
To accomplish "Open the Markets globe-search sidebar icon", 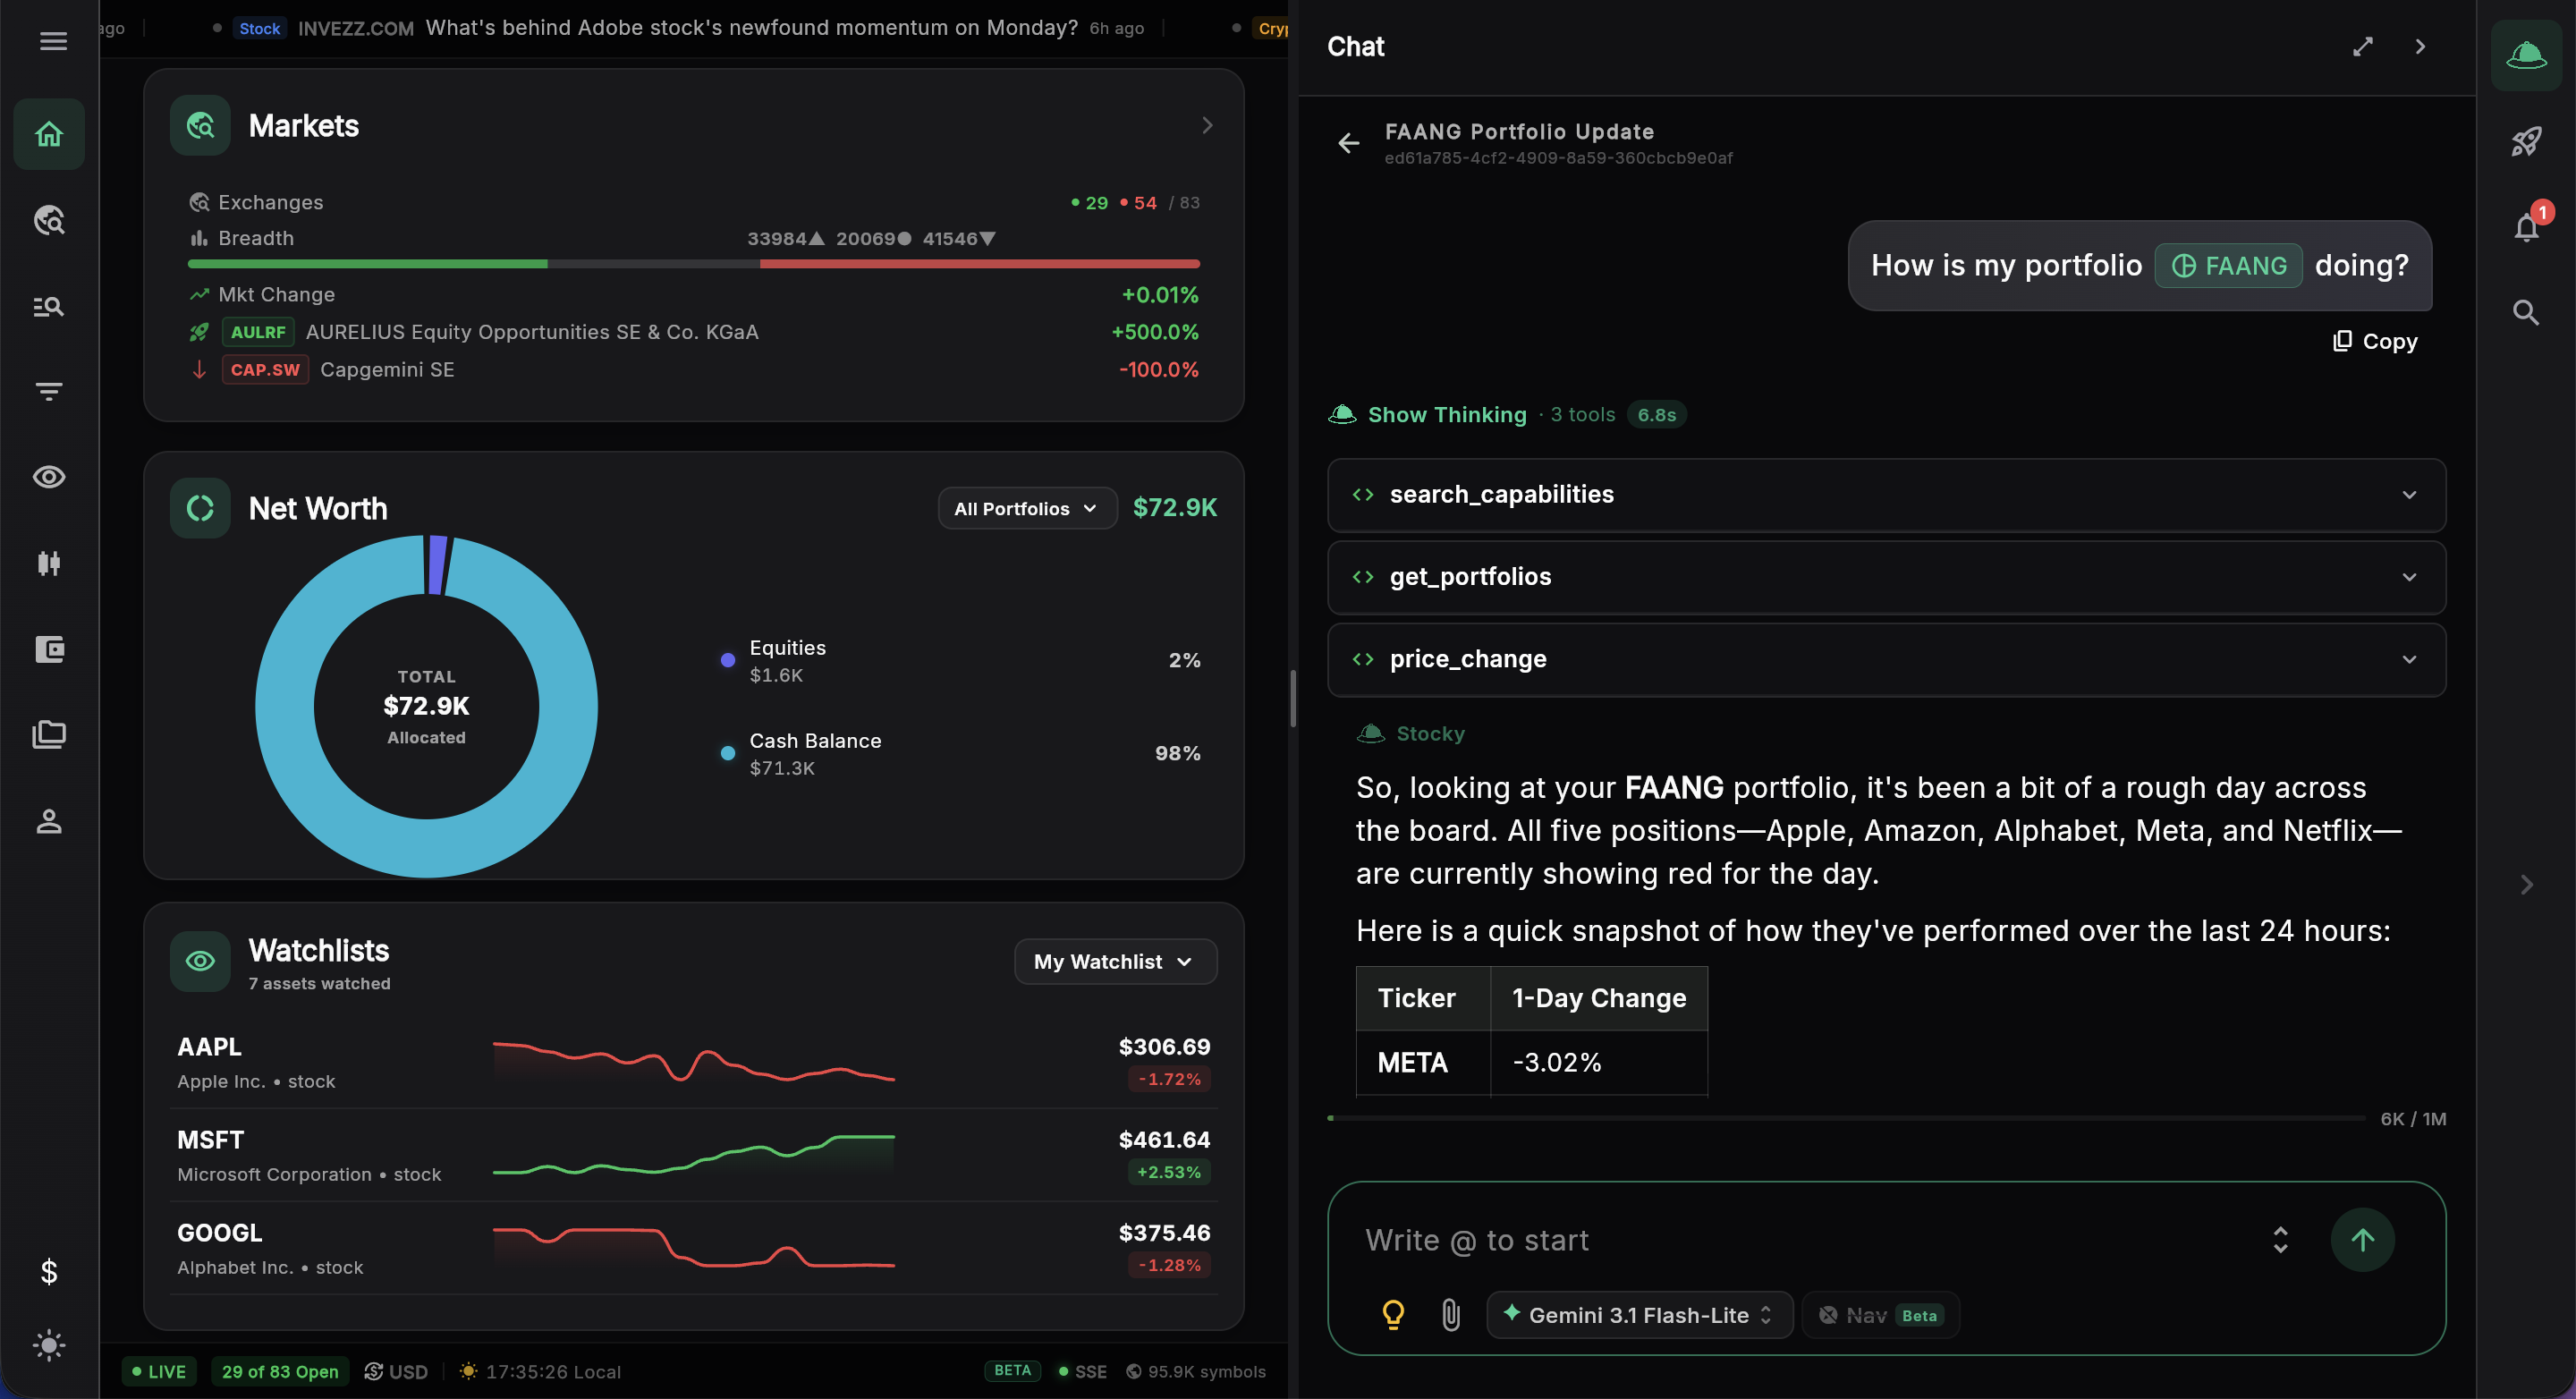I will point(49,220).
